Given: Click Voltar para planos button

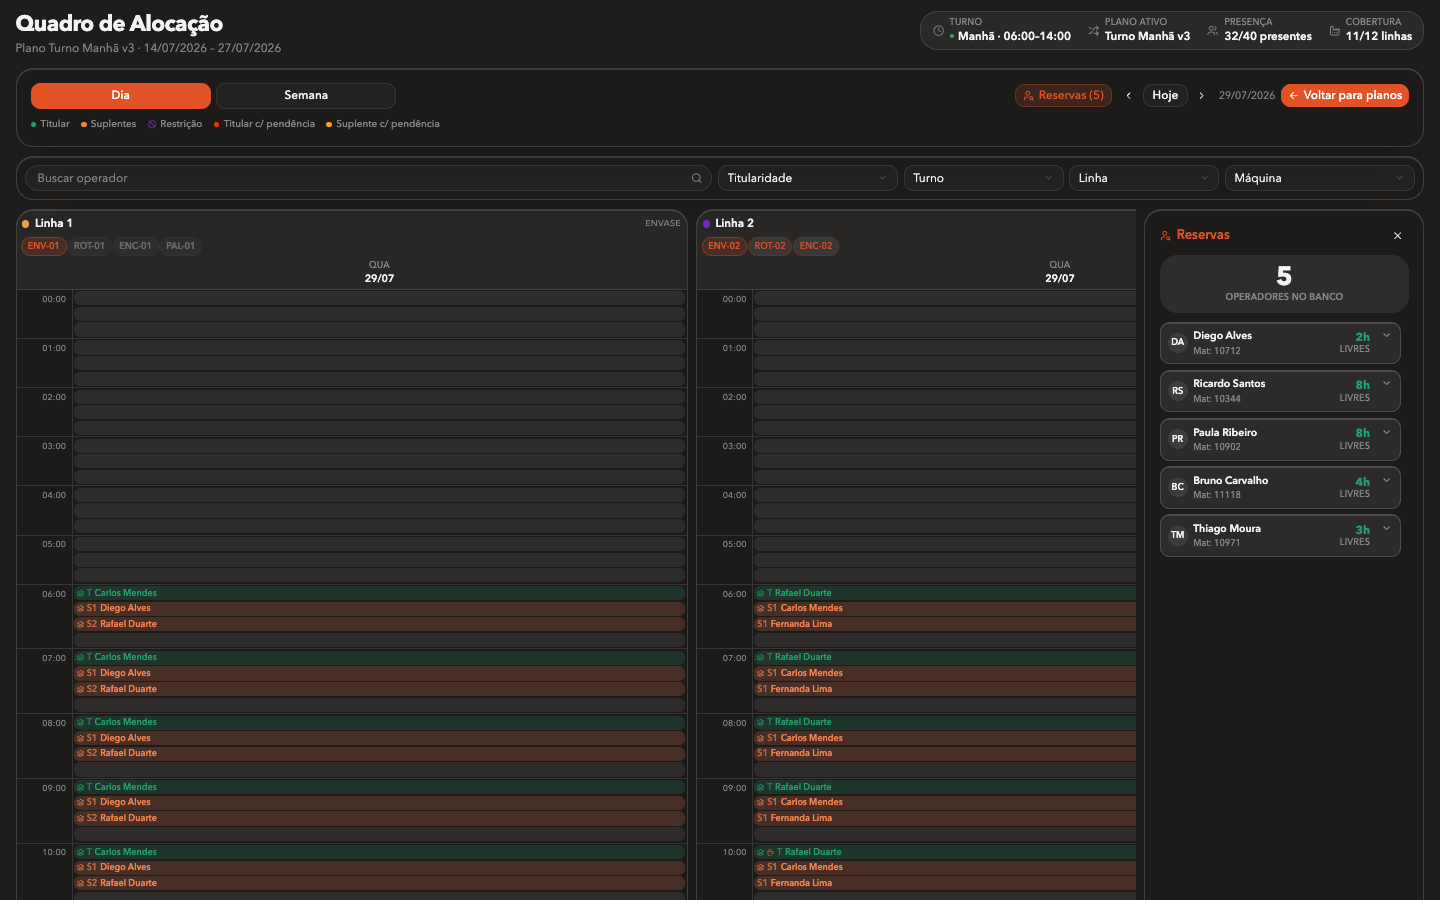Looking at the screenshot, I should click(x=1345, y=96).
